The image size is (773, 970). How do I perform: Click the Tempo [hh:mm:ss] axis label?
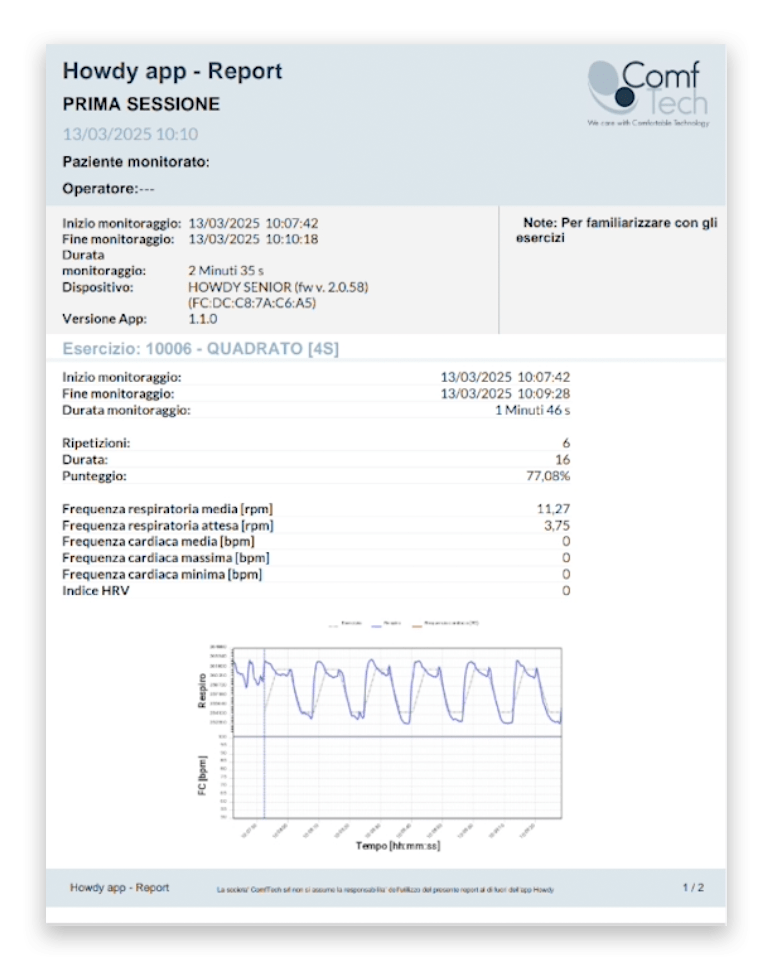pyautogui.click(x=397, y=845)
